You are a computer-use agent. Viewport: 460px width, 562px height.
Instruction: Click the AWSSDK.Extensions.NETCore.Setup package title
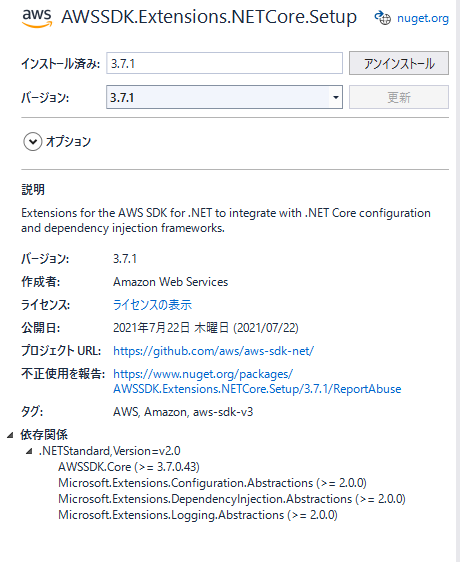coord(209,17)
